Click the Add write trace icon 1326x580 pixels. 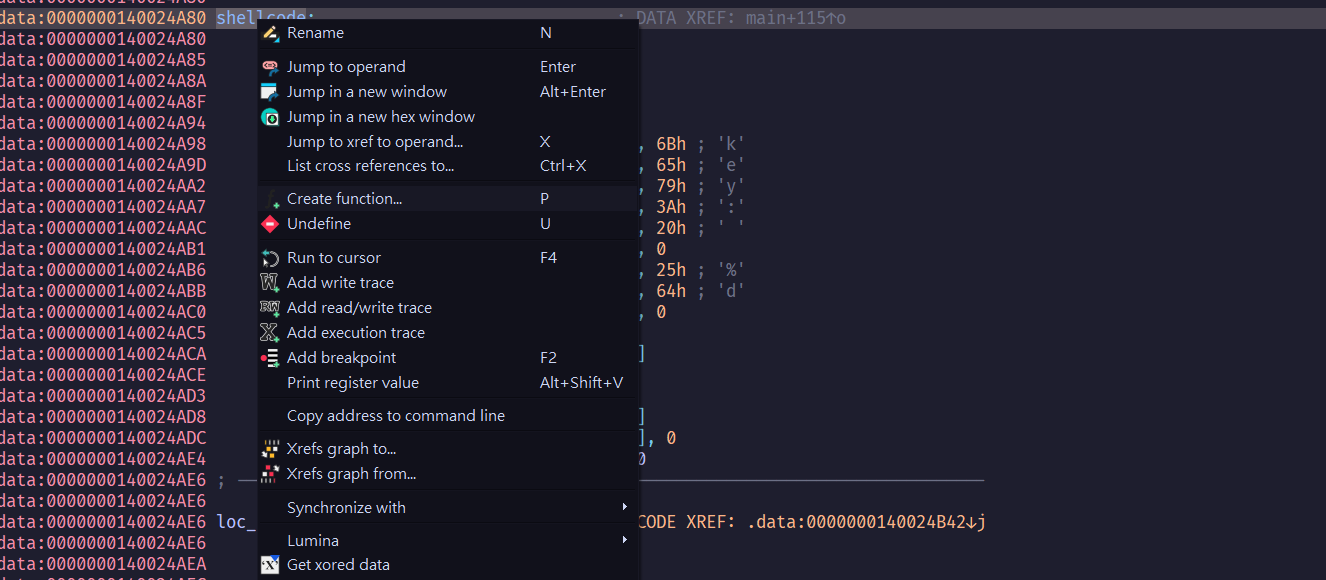[x=270, y=283]
